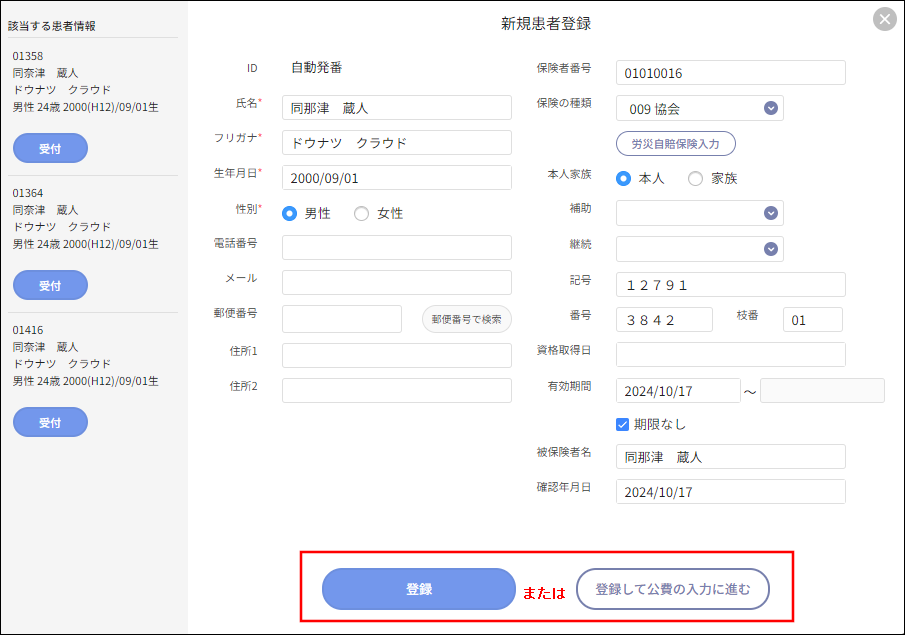Click the メール input field
This screenshot has height=635, width=905.
pyautogui.click(x=396, y=283)
